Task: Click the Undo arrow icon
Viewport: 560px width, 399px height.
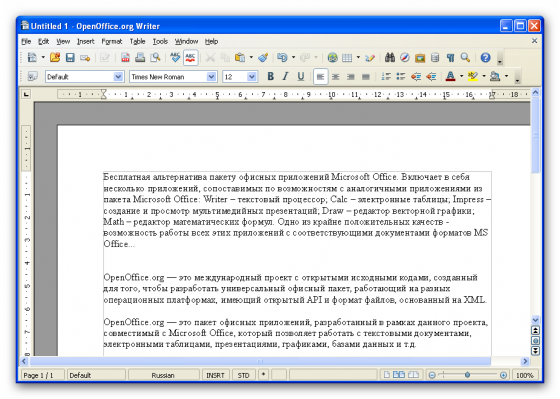Action: [282, 58]
